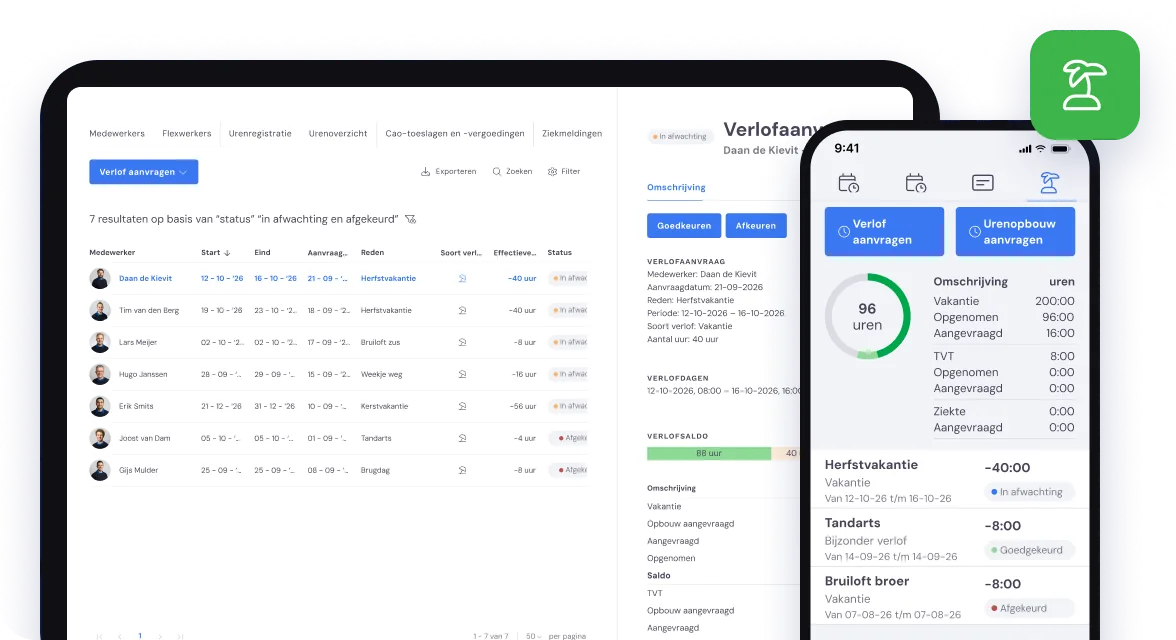Viewport: 1176px width, 640px height.
Task: Click the Wi-Fi icon on phone status bar
Action: pyautogui.click(x=1040, y=149)
